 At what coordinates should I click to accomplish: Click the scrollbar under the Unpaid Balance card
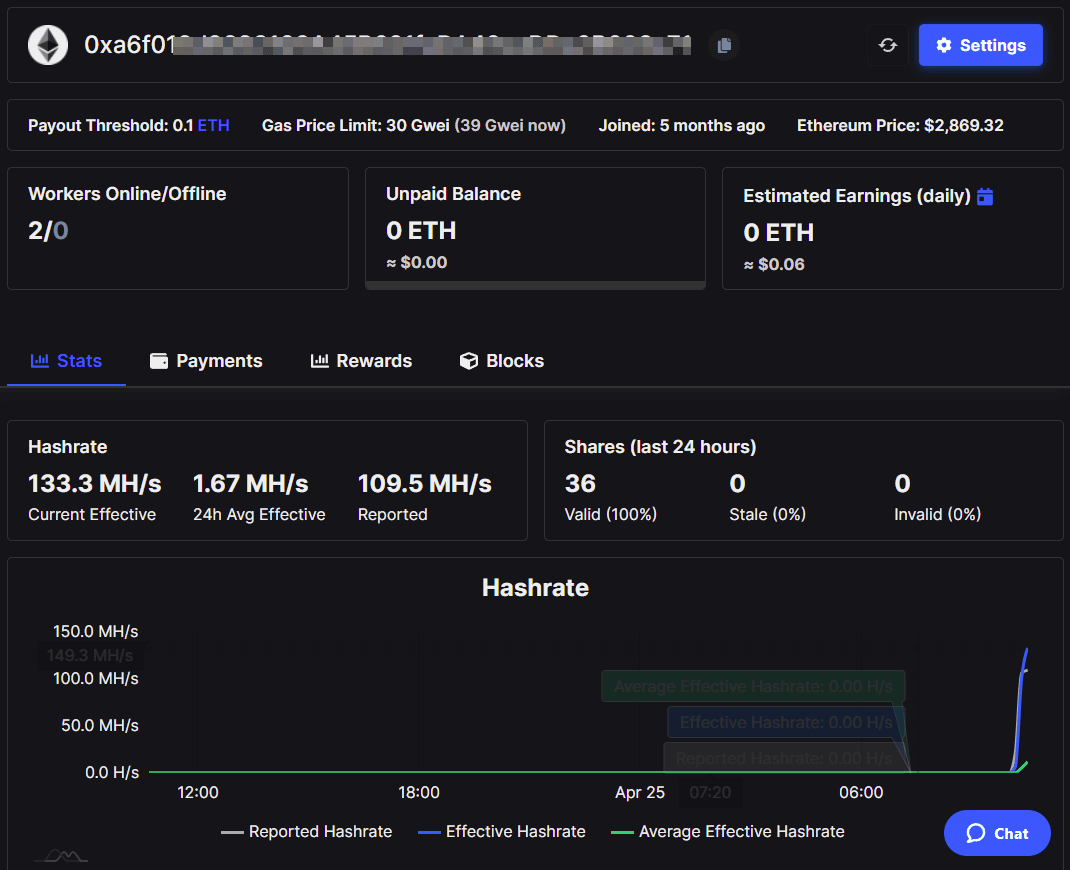[x=535, y=287]
